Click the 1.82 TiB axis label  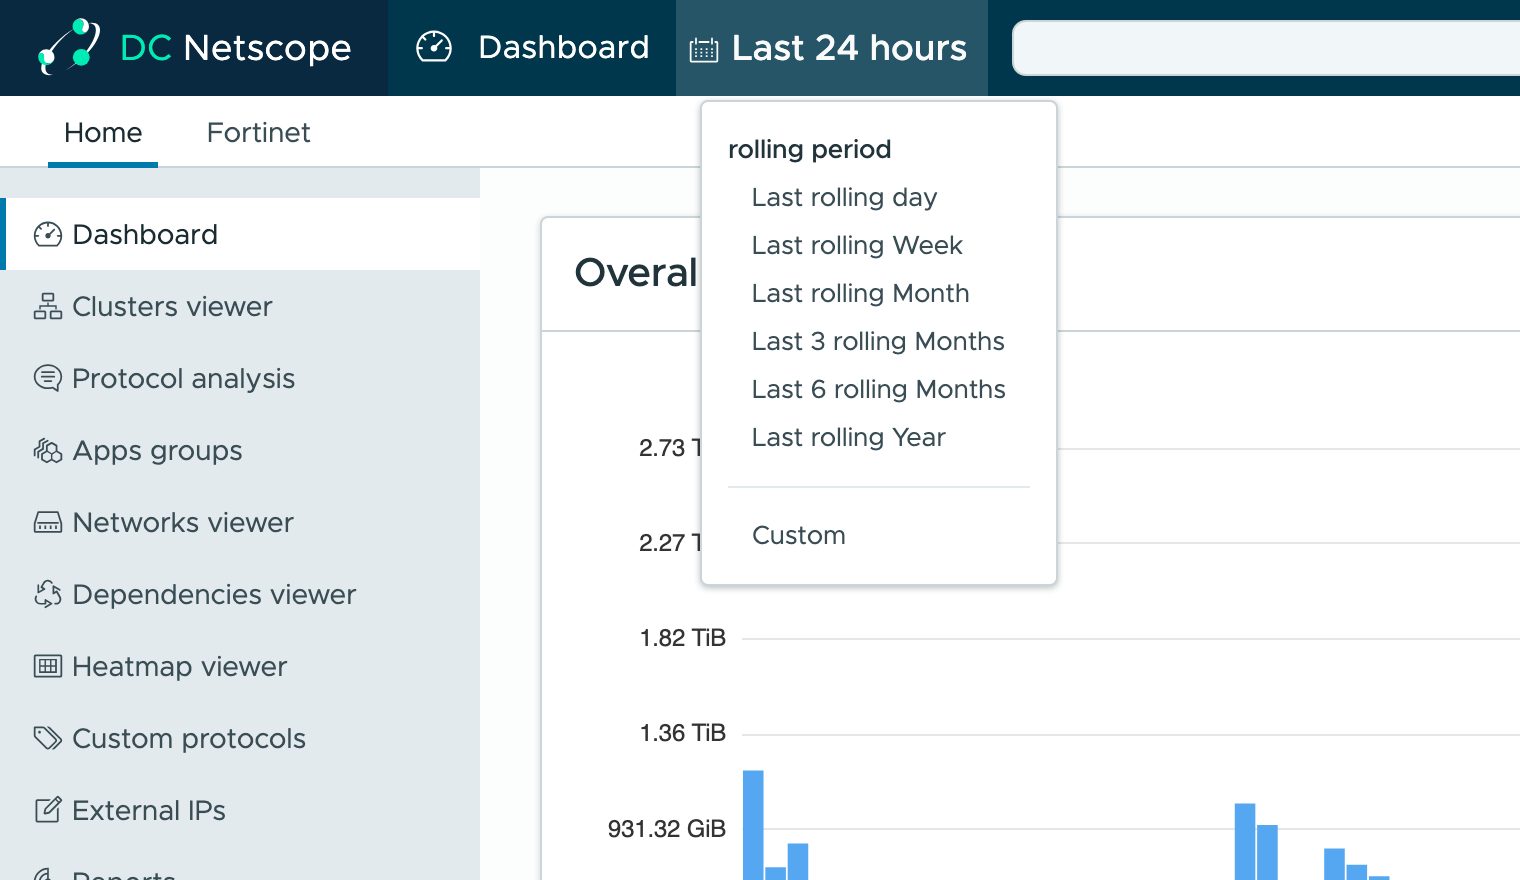683,638
